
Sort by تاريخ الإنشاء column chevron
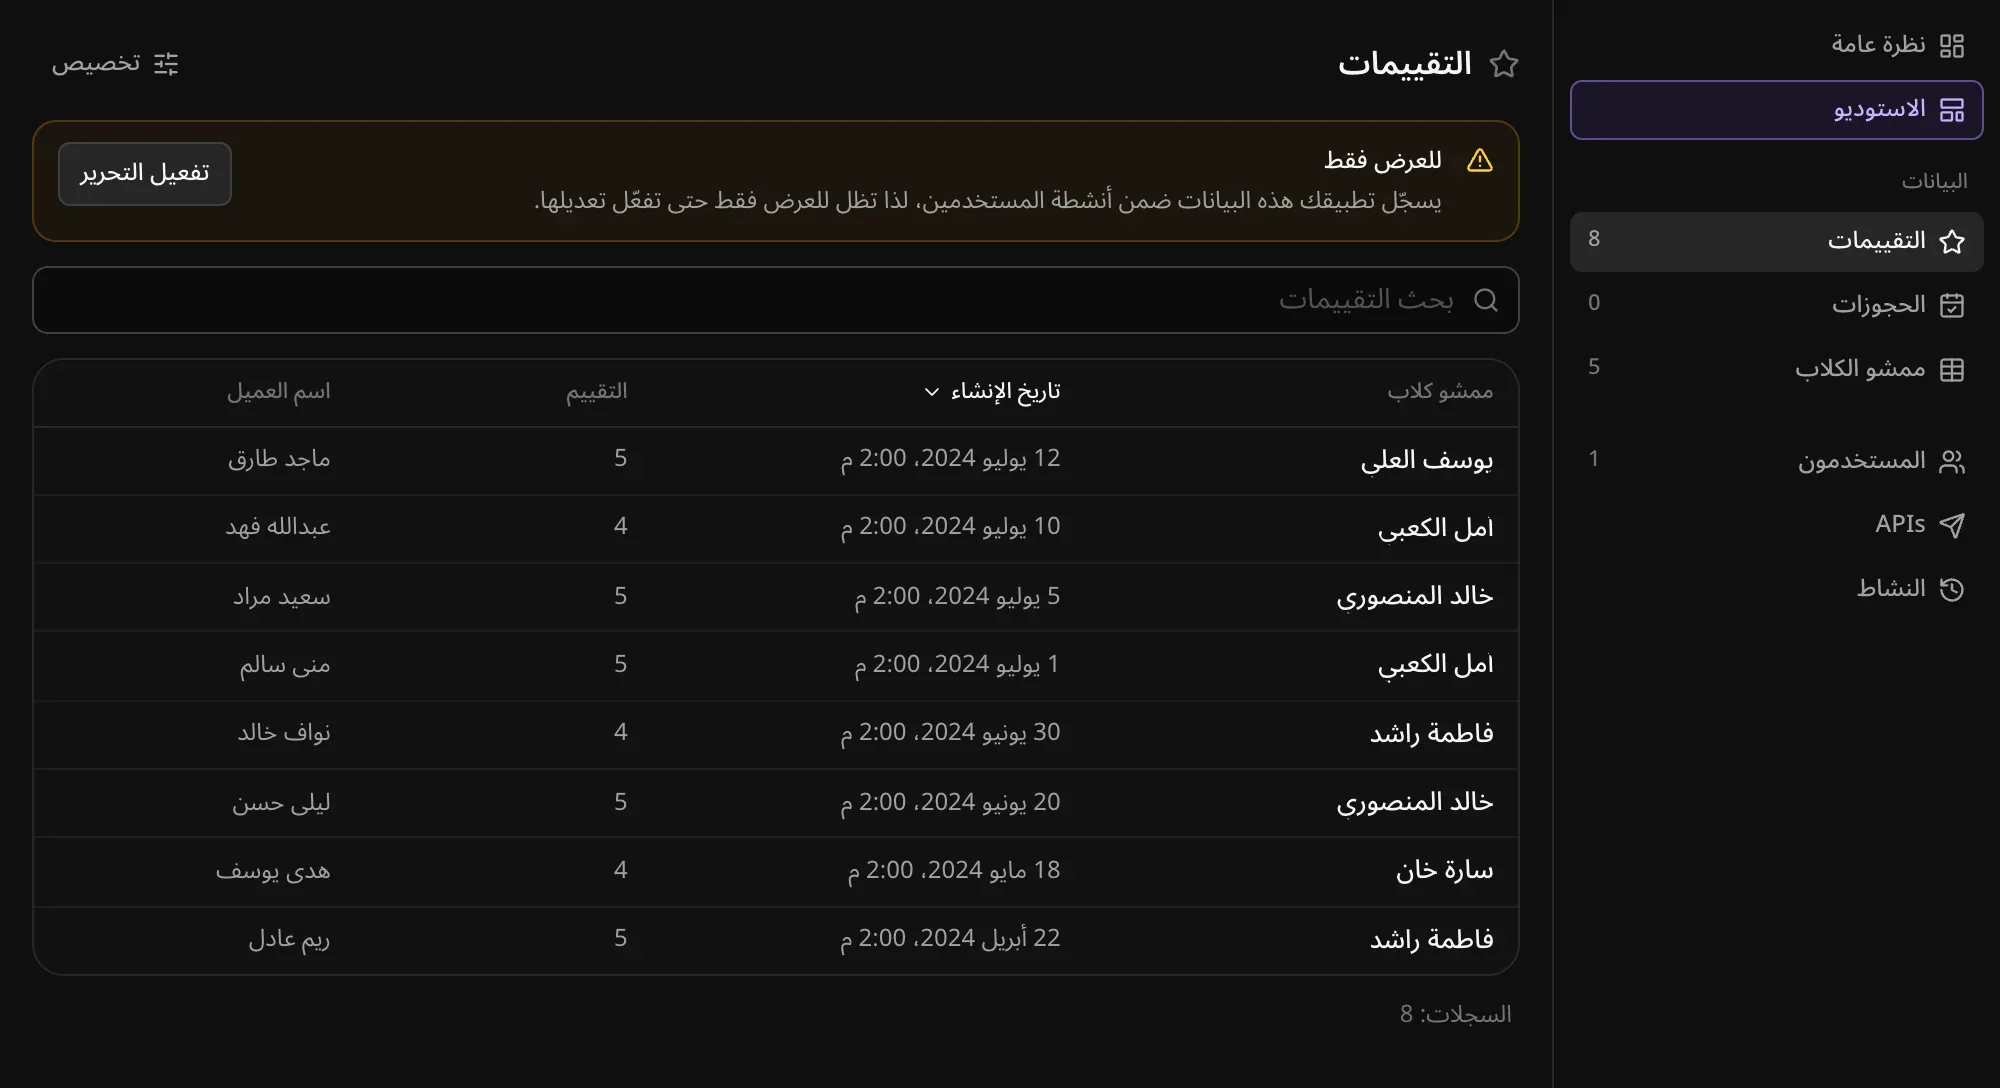pos(932,392)
